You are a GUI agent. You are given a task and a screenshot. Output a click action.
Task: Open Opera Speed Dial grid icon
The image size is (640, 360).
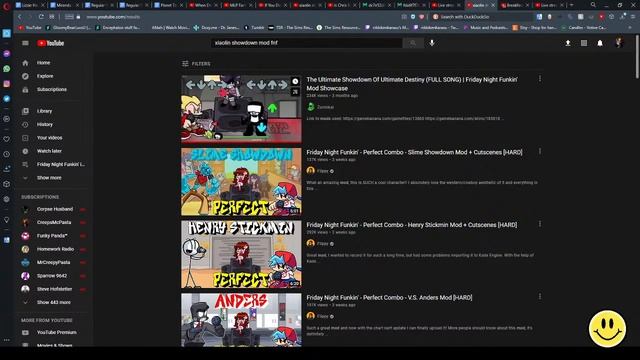(51, 17)
